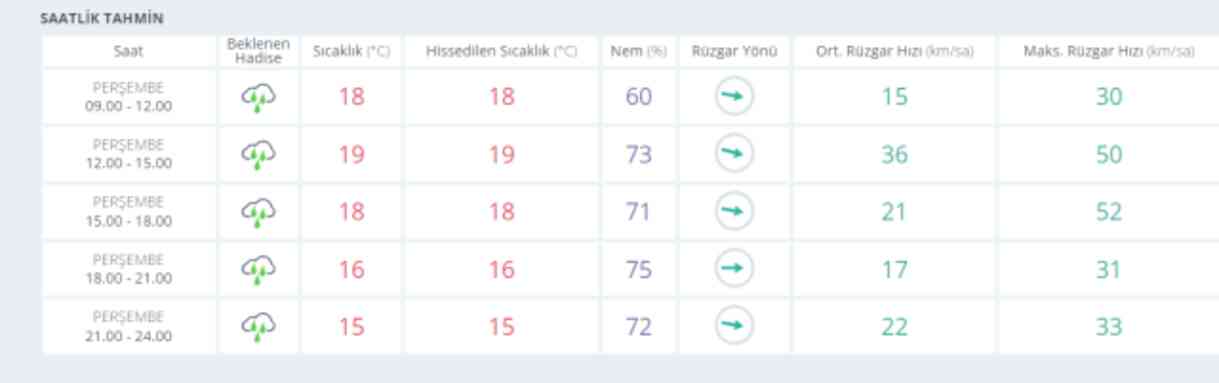Click average wind speed value 21
1219x383 pixels.
(895, 212)
